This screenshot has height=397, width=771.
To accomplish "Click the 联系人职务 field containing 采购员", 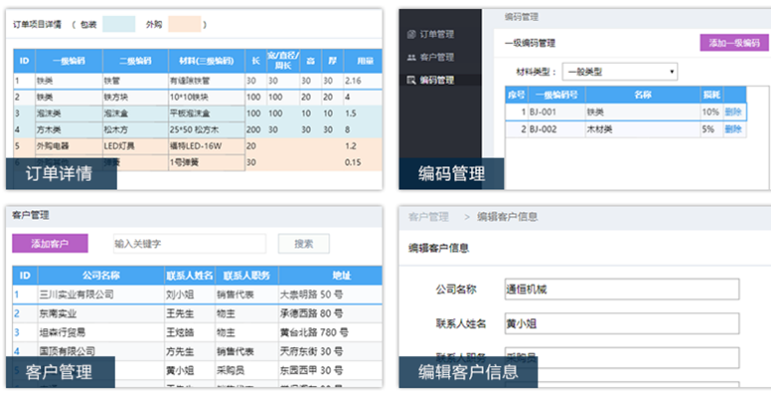I will [x=622, y=358].
